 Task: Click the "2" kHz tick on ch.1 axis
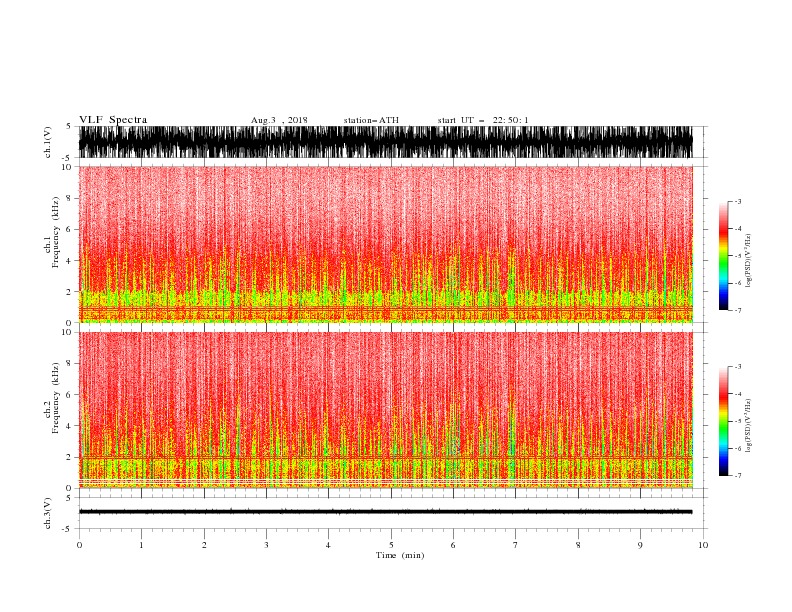[x=69, y=292]
